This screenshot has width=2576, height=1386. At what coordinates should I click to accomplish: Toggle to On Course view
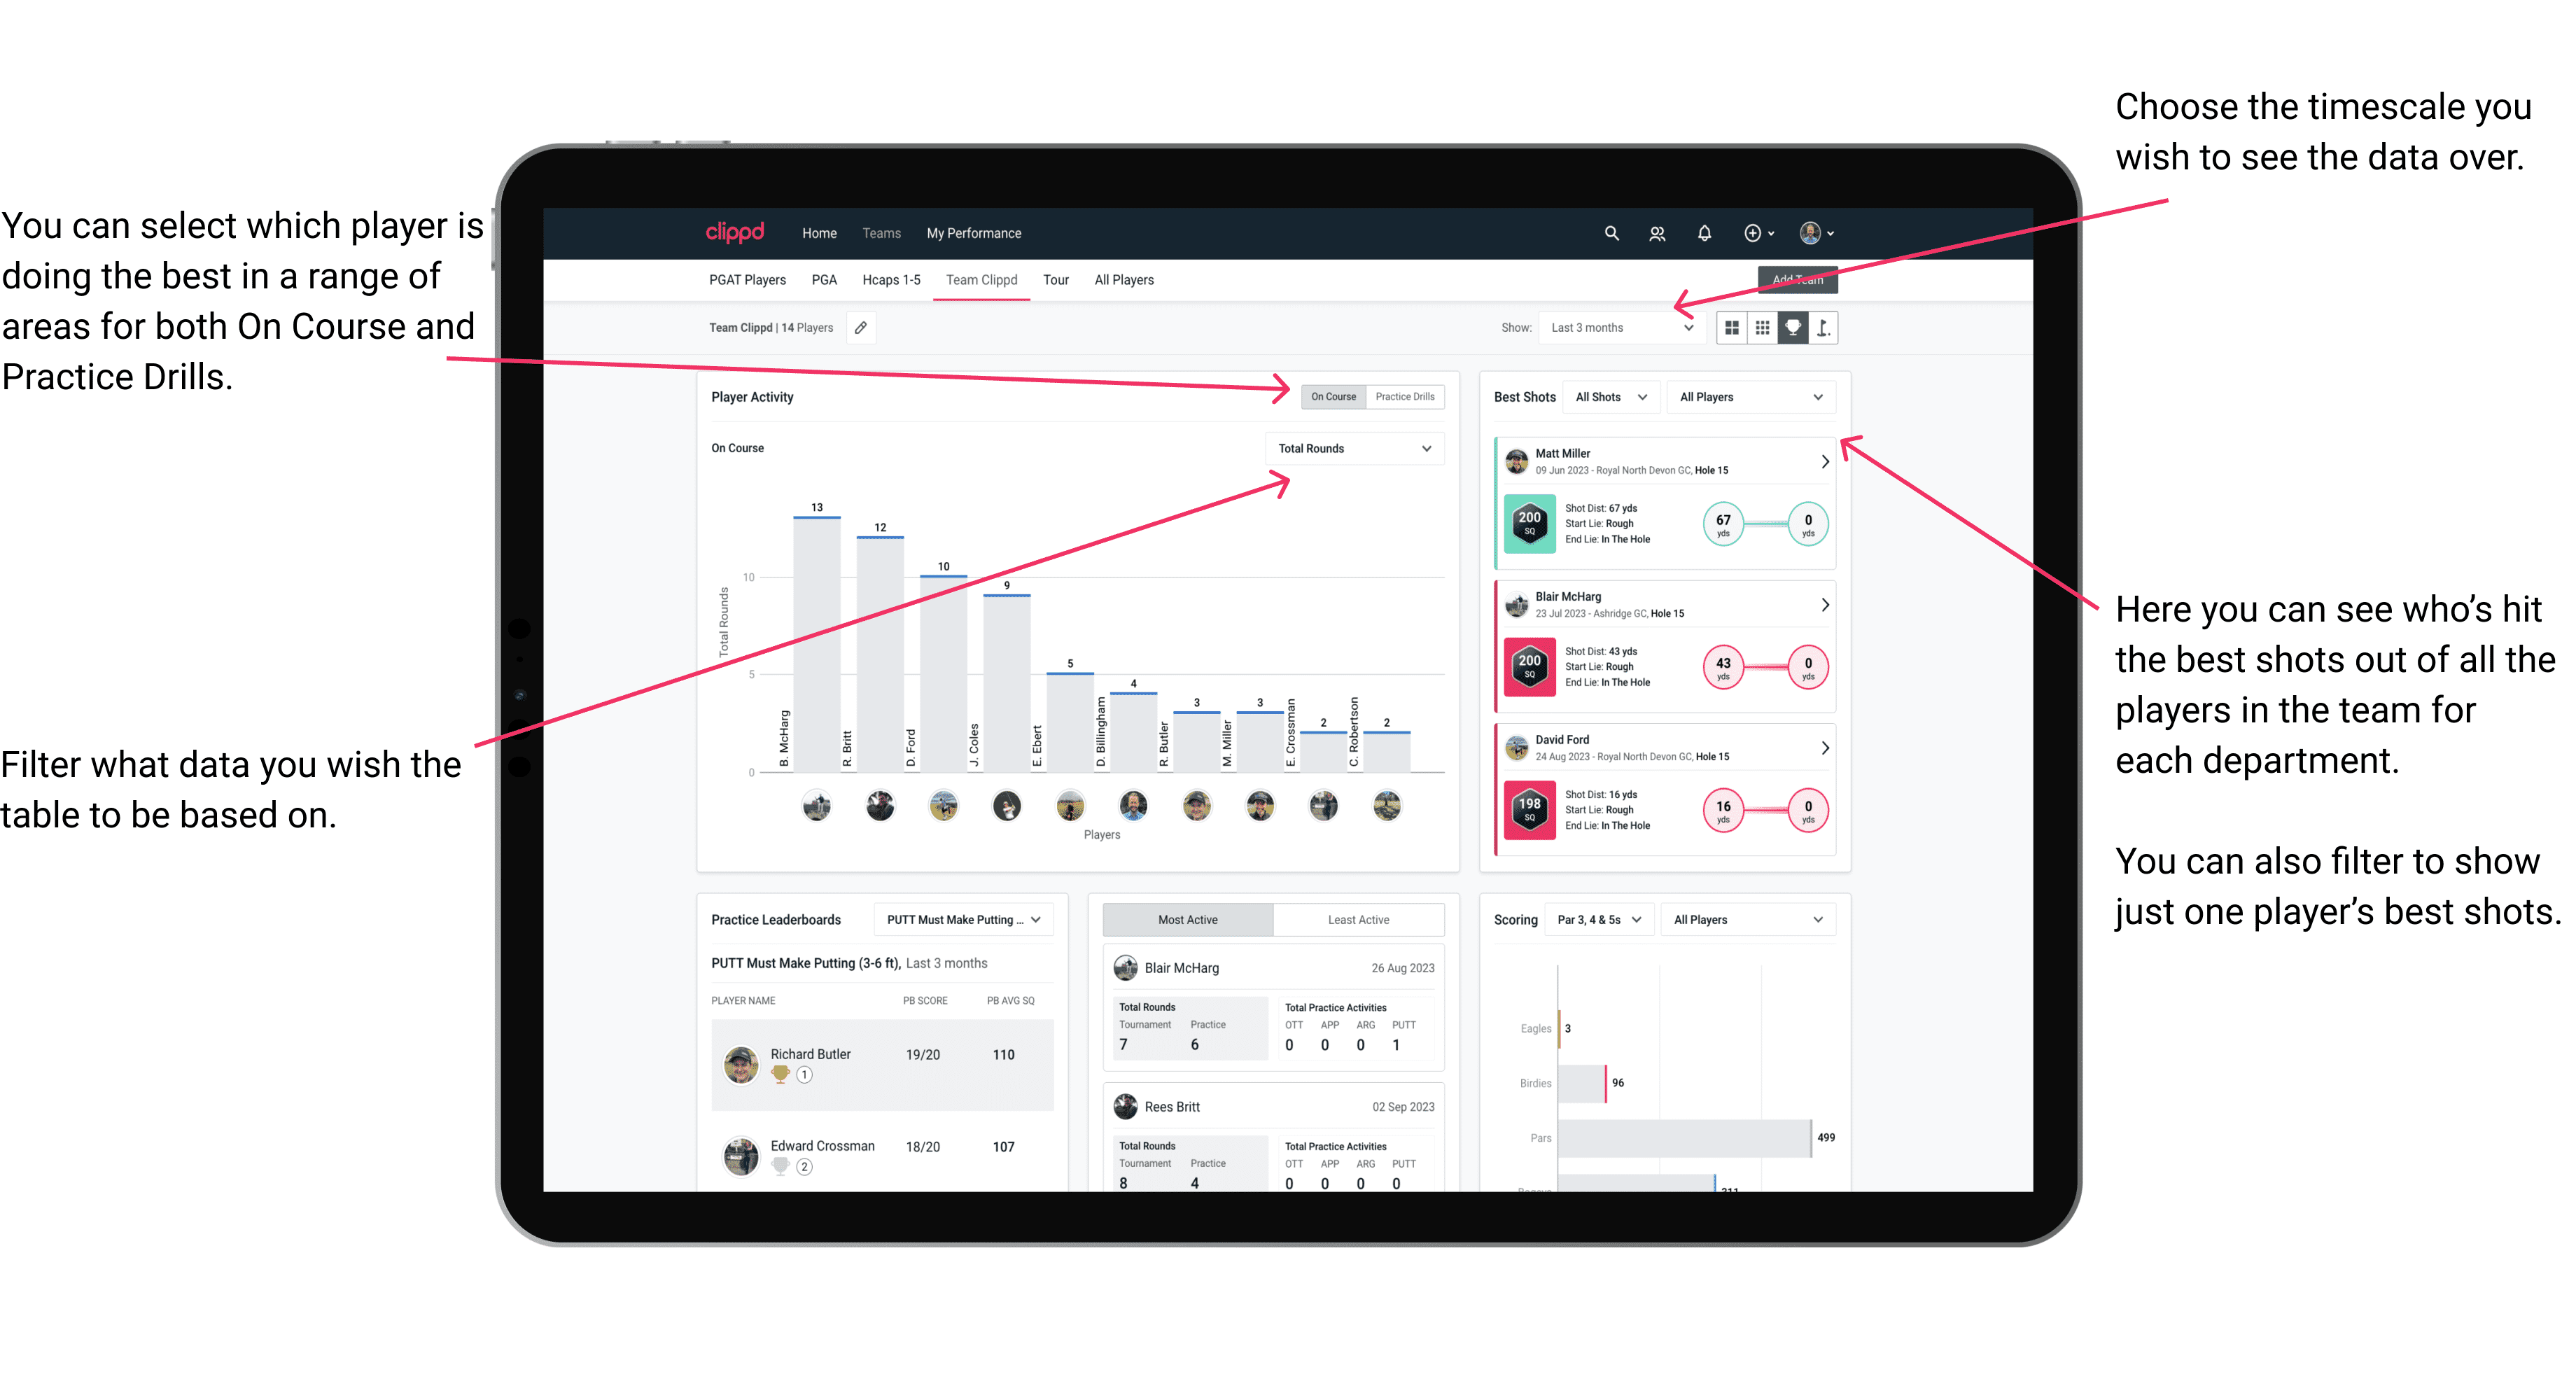1336,396
